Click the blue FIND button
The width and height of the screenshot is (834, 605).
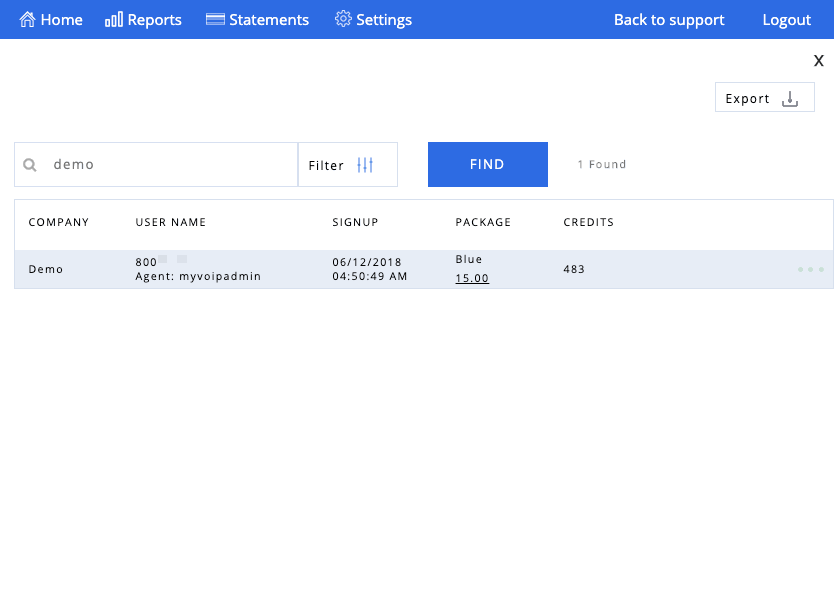point(488,164)
